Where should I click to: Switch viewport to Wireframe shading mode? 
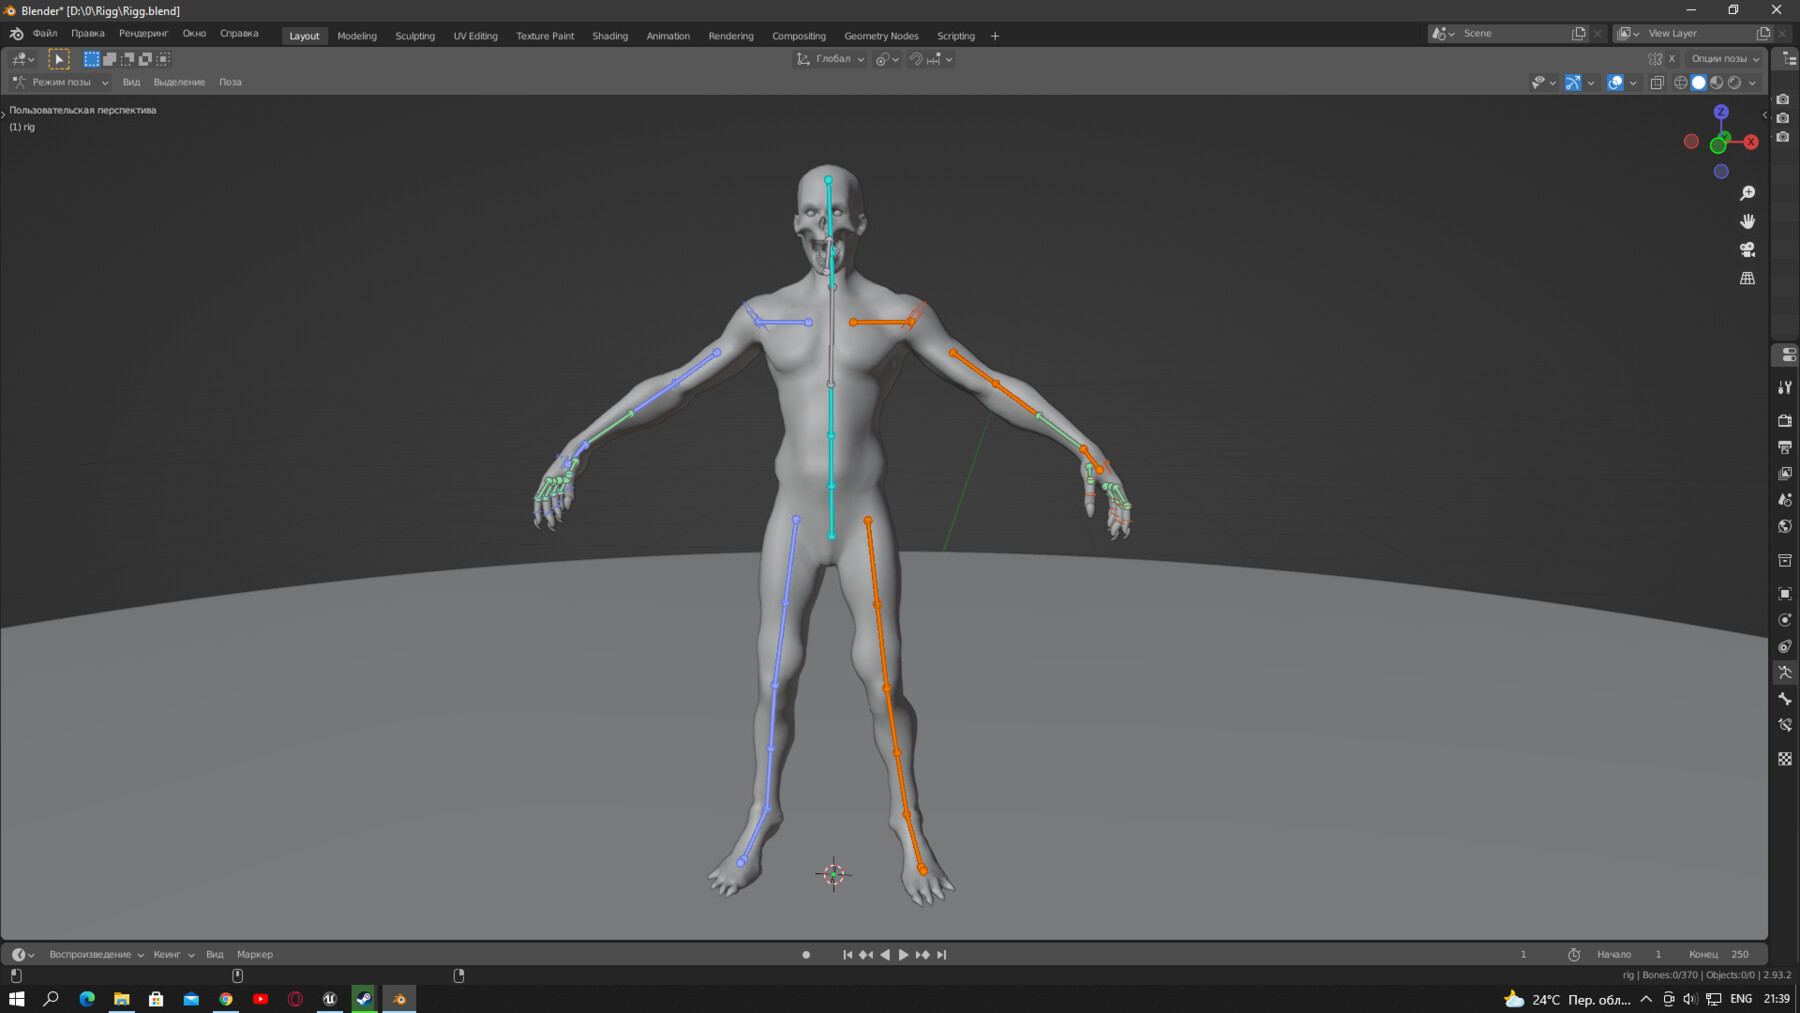click(x=1680, y=83)
